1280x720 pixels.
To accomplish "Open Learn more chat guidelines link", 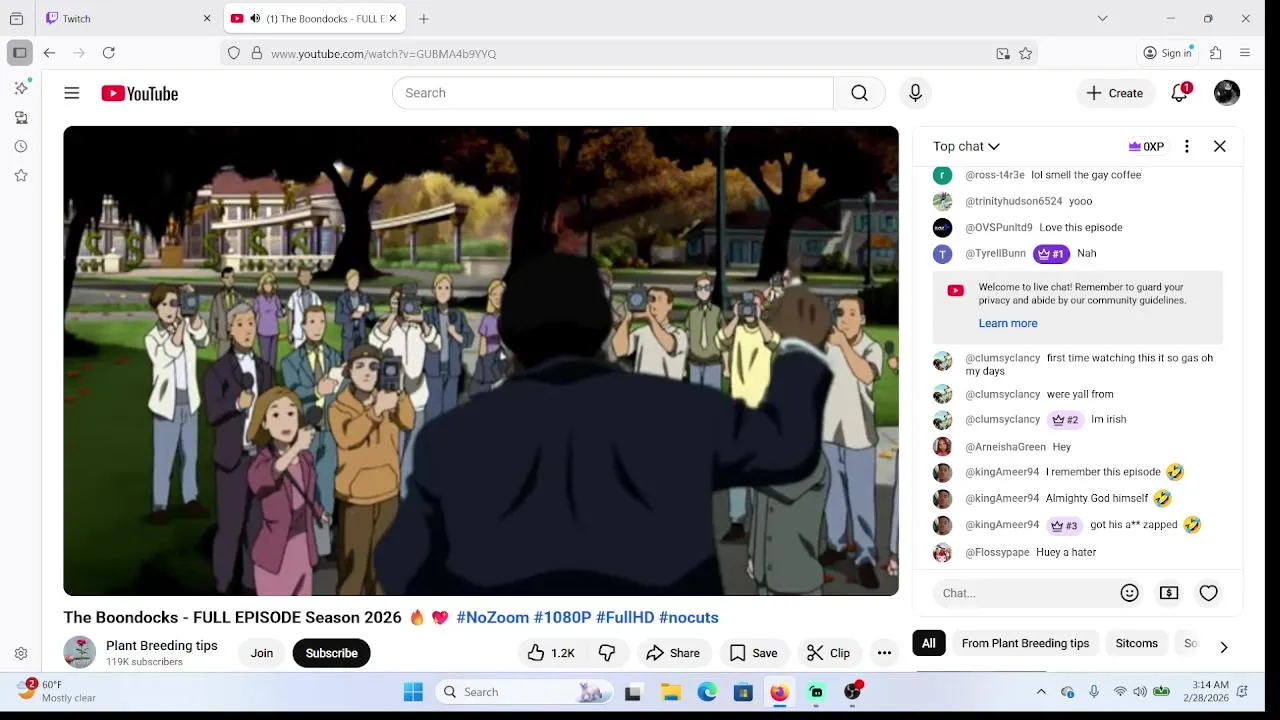I will coord(1008,323).
